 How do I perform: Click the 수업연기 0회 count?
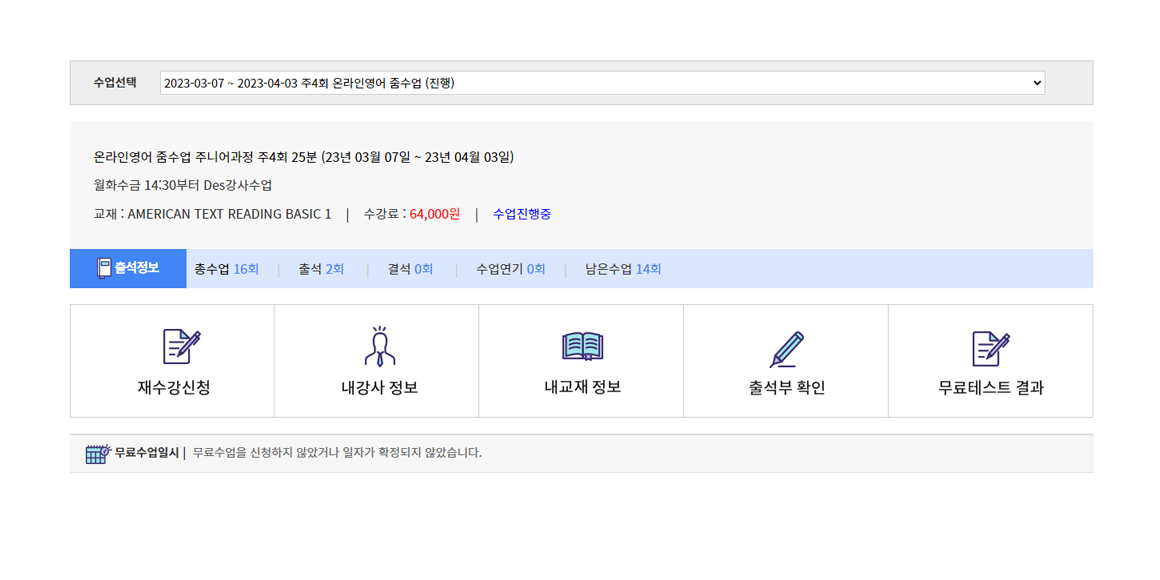coord(510,269)
